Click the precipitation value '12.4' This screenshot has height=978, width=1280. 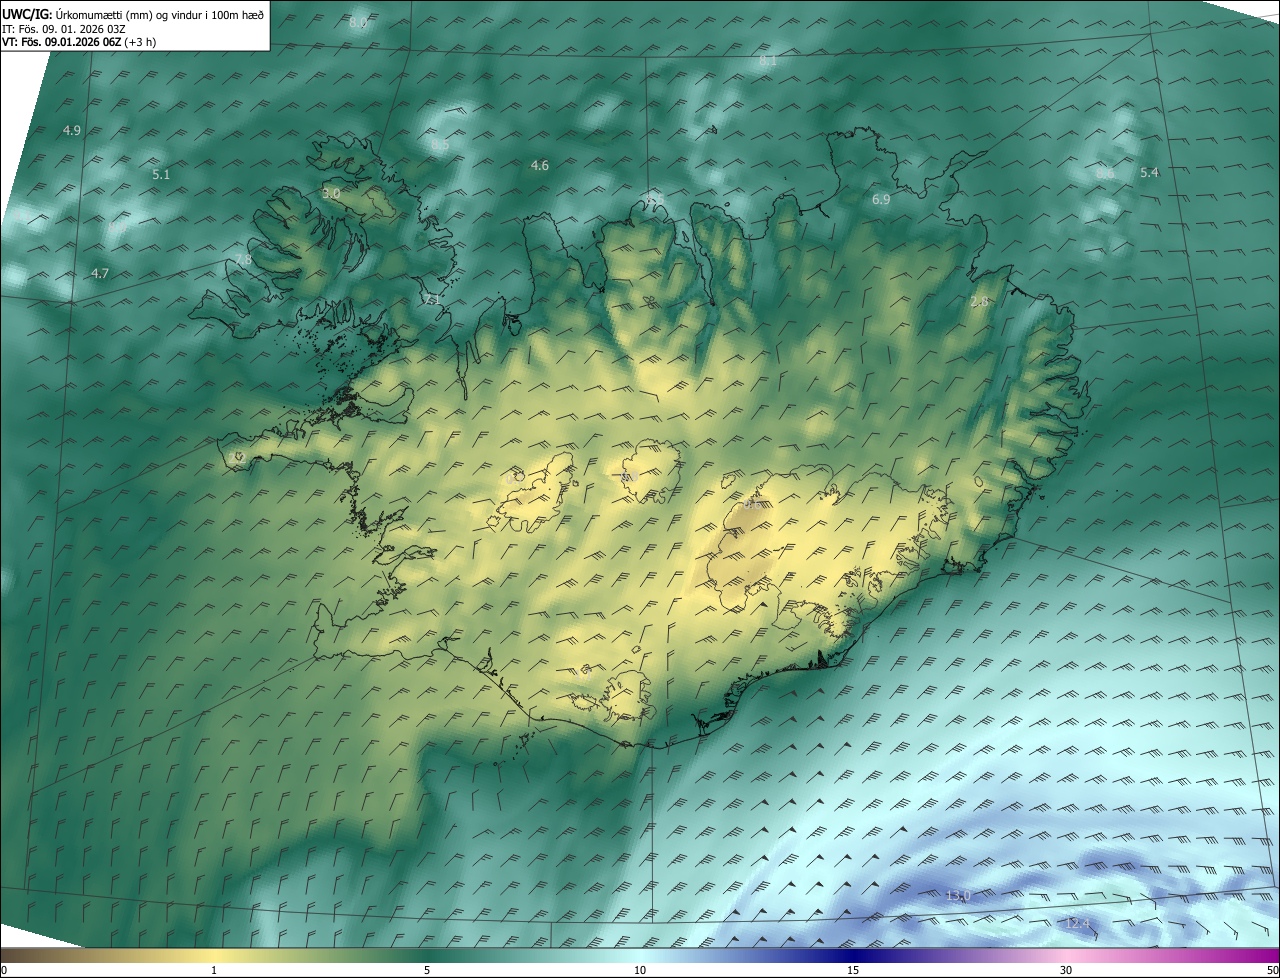click(x=1077, y=922)
